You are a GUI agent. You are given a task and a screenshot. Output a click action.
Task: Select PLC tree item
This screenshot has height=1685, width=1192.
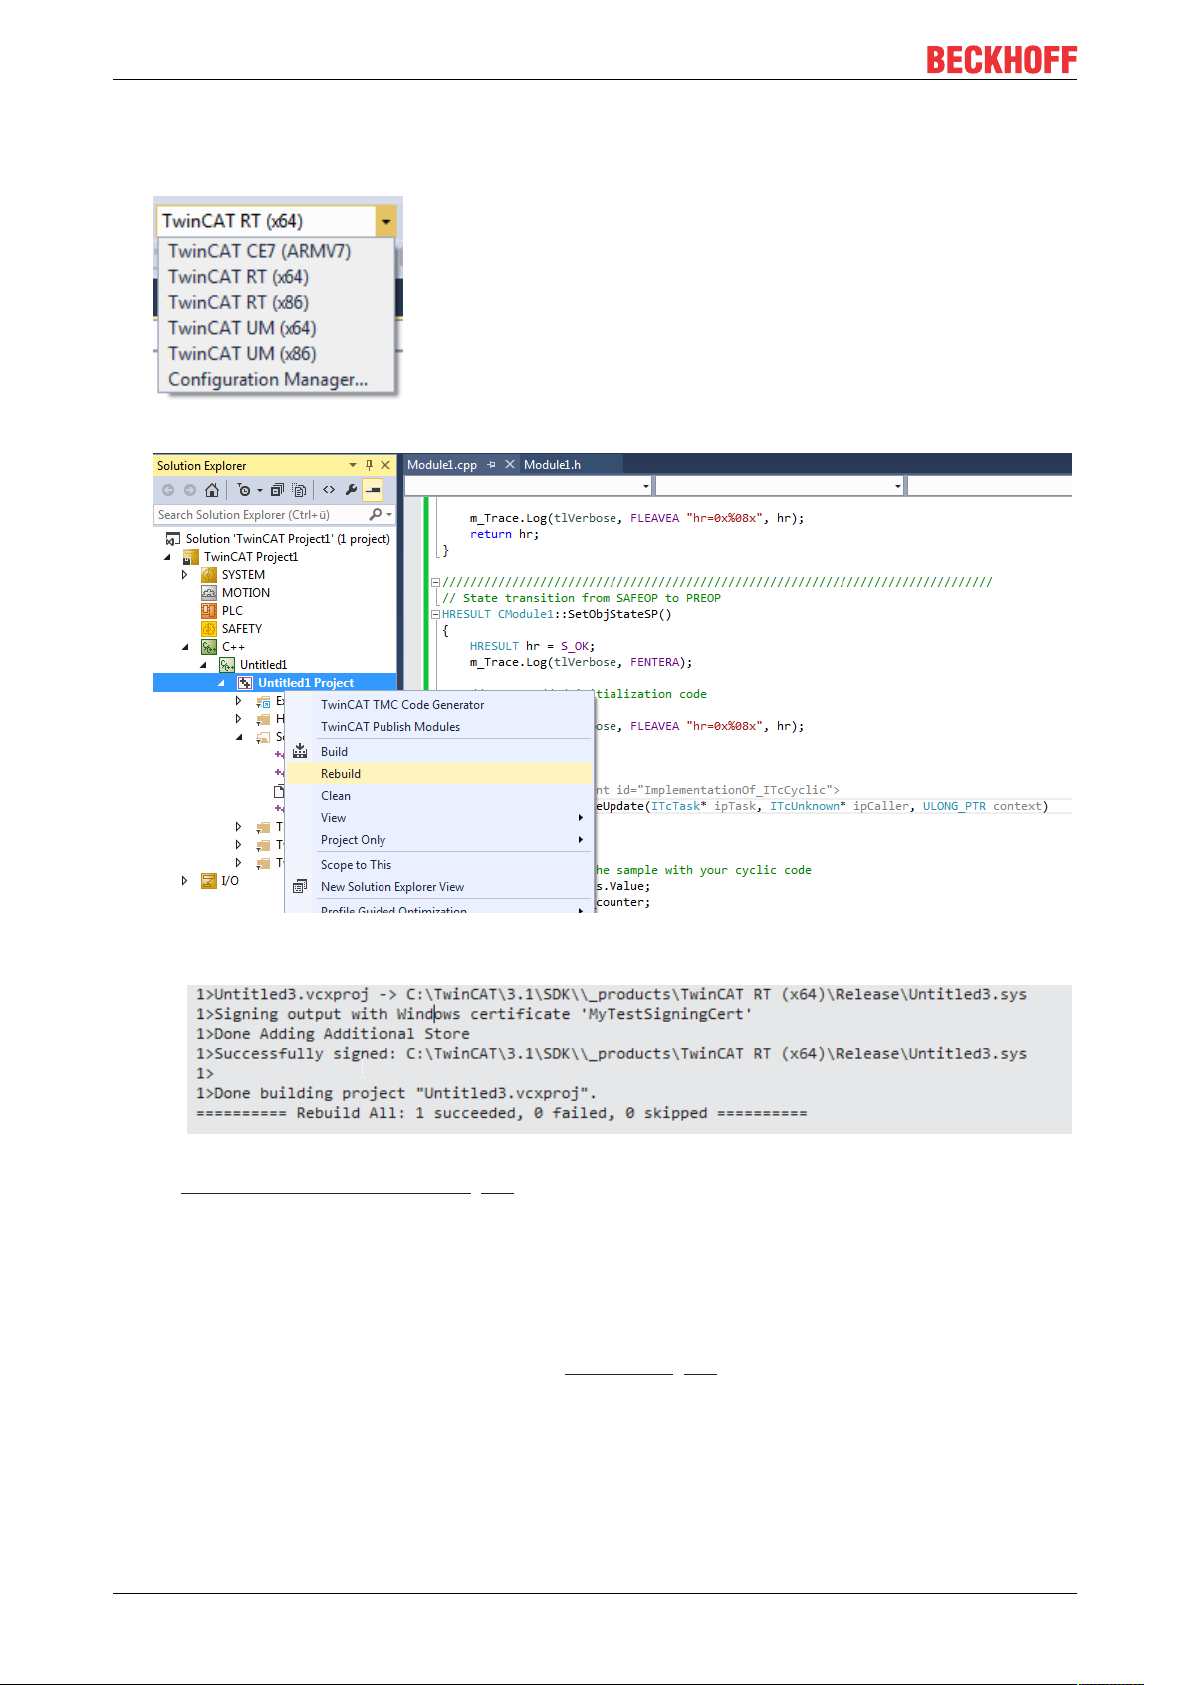[x=232, y=611]
